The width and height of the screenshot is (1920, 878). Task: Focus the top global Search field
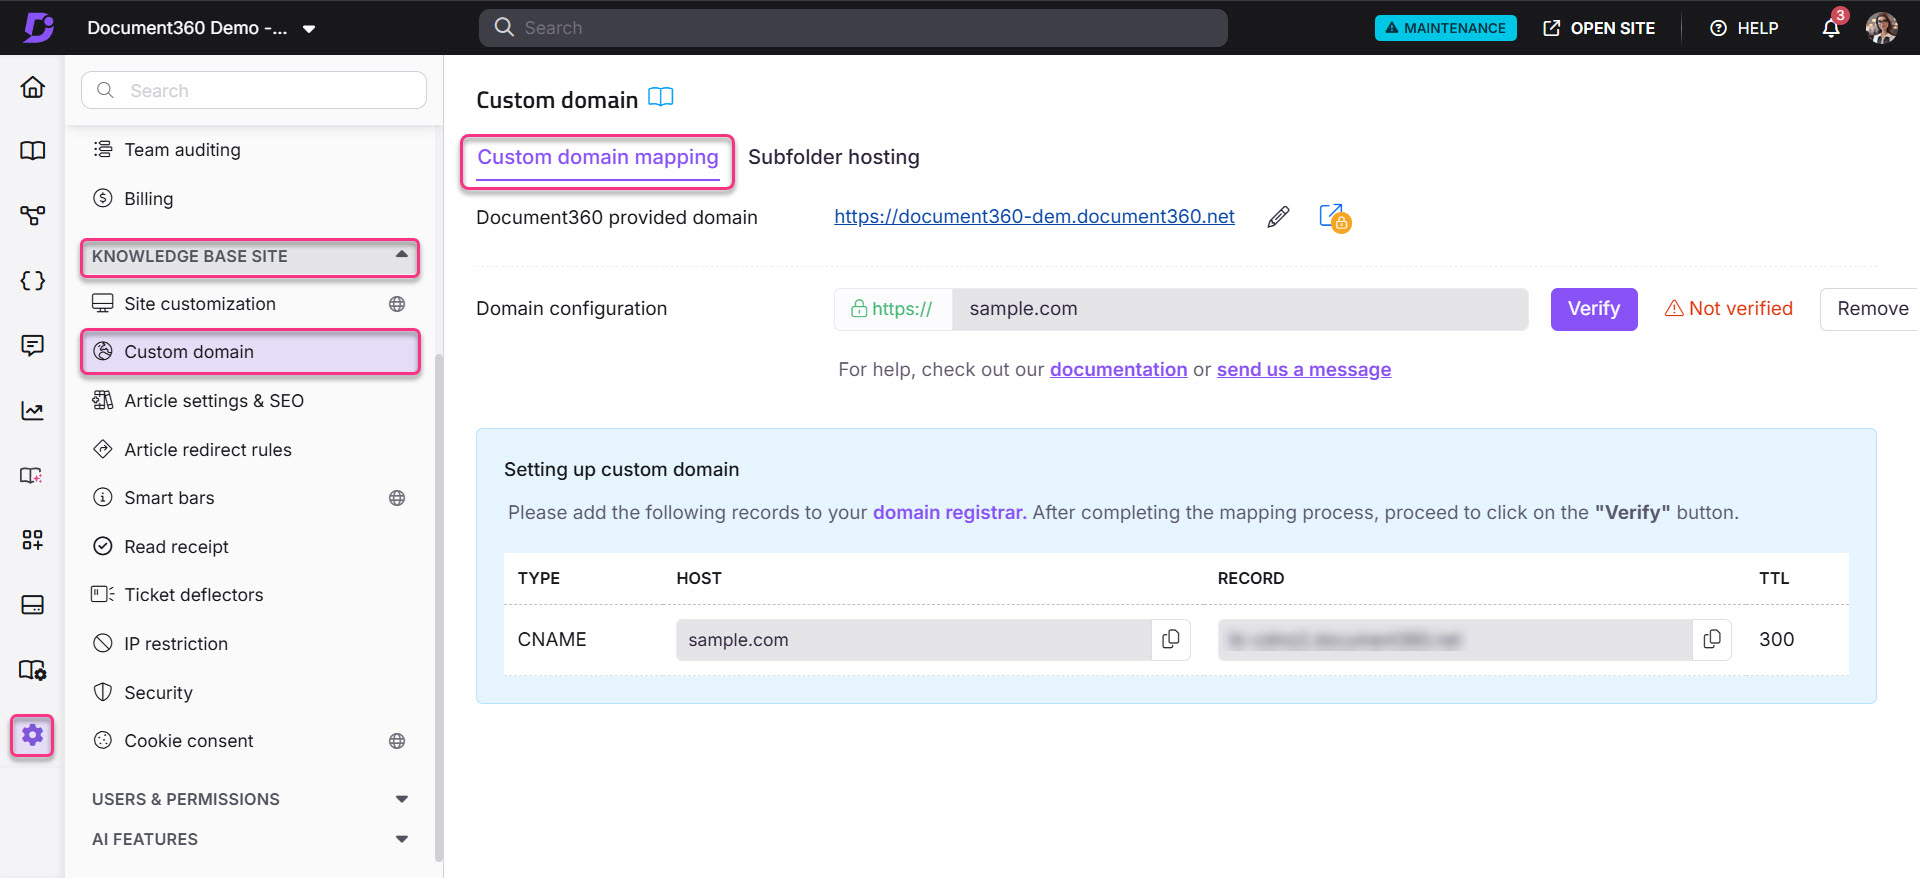point(853,28)
